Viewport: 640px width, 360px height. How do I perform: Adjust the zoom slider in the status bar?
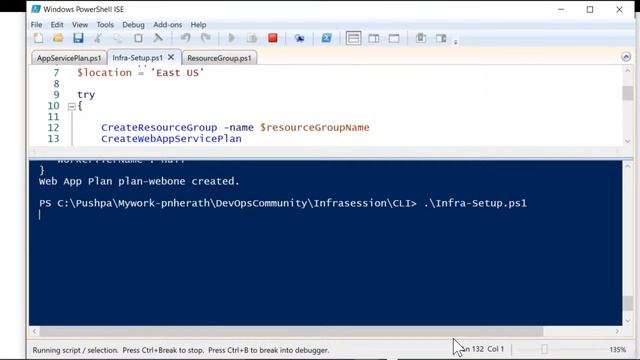tap(544, 349)
